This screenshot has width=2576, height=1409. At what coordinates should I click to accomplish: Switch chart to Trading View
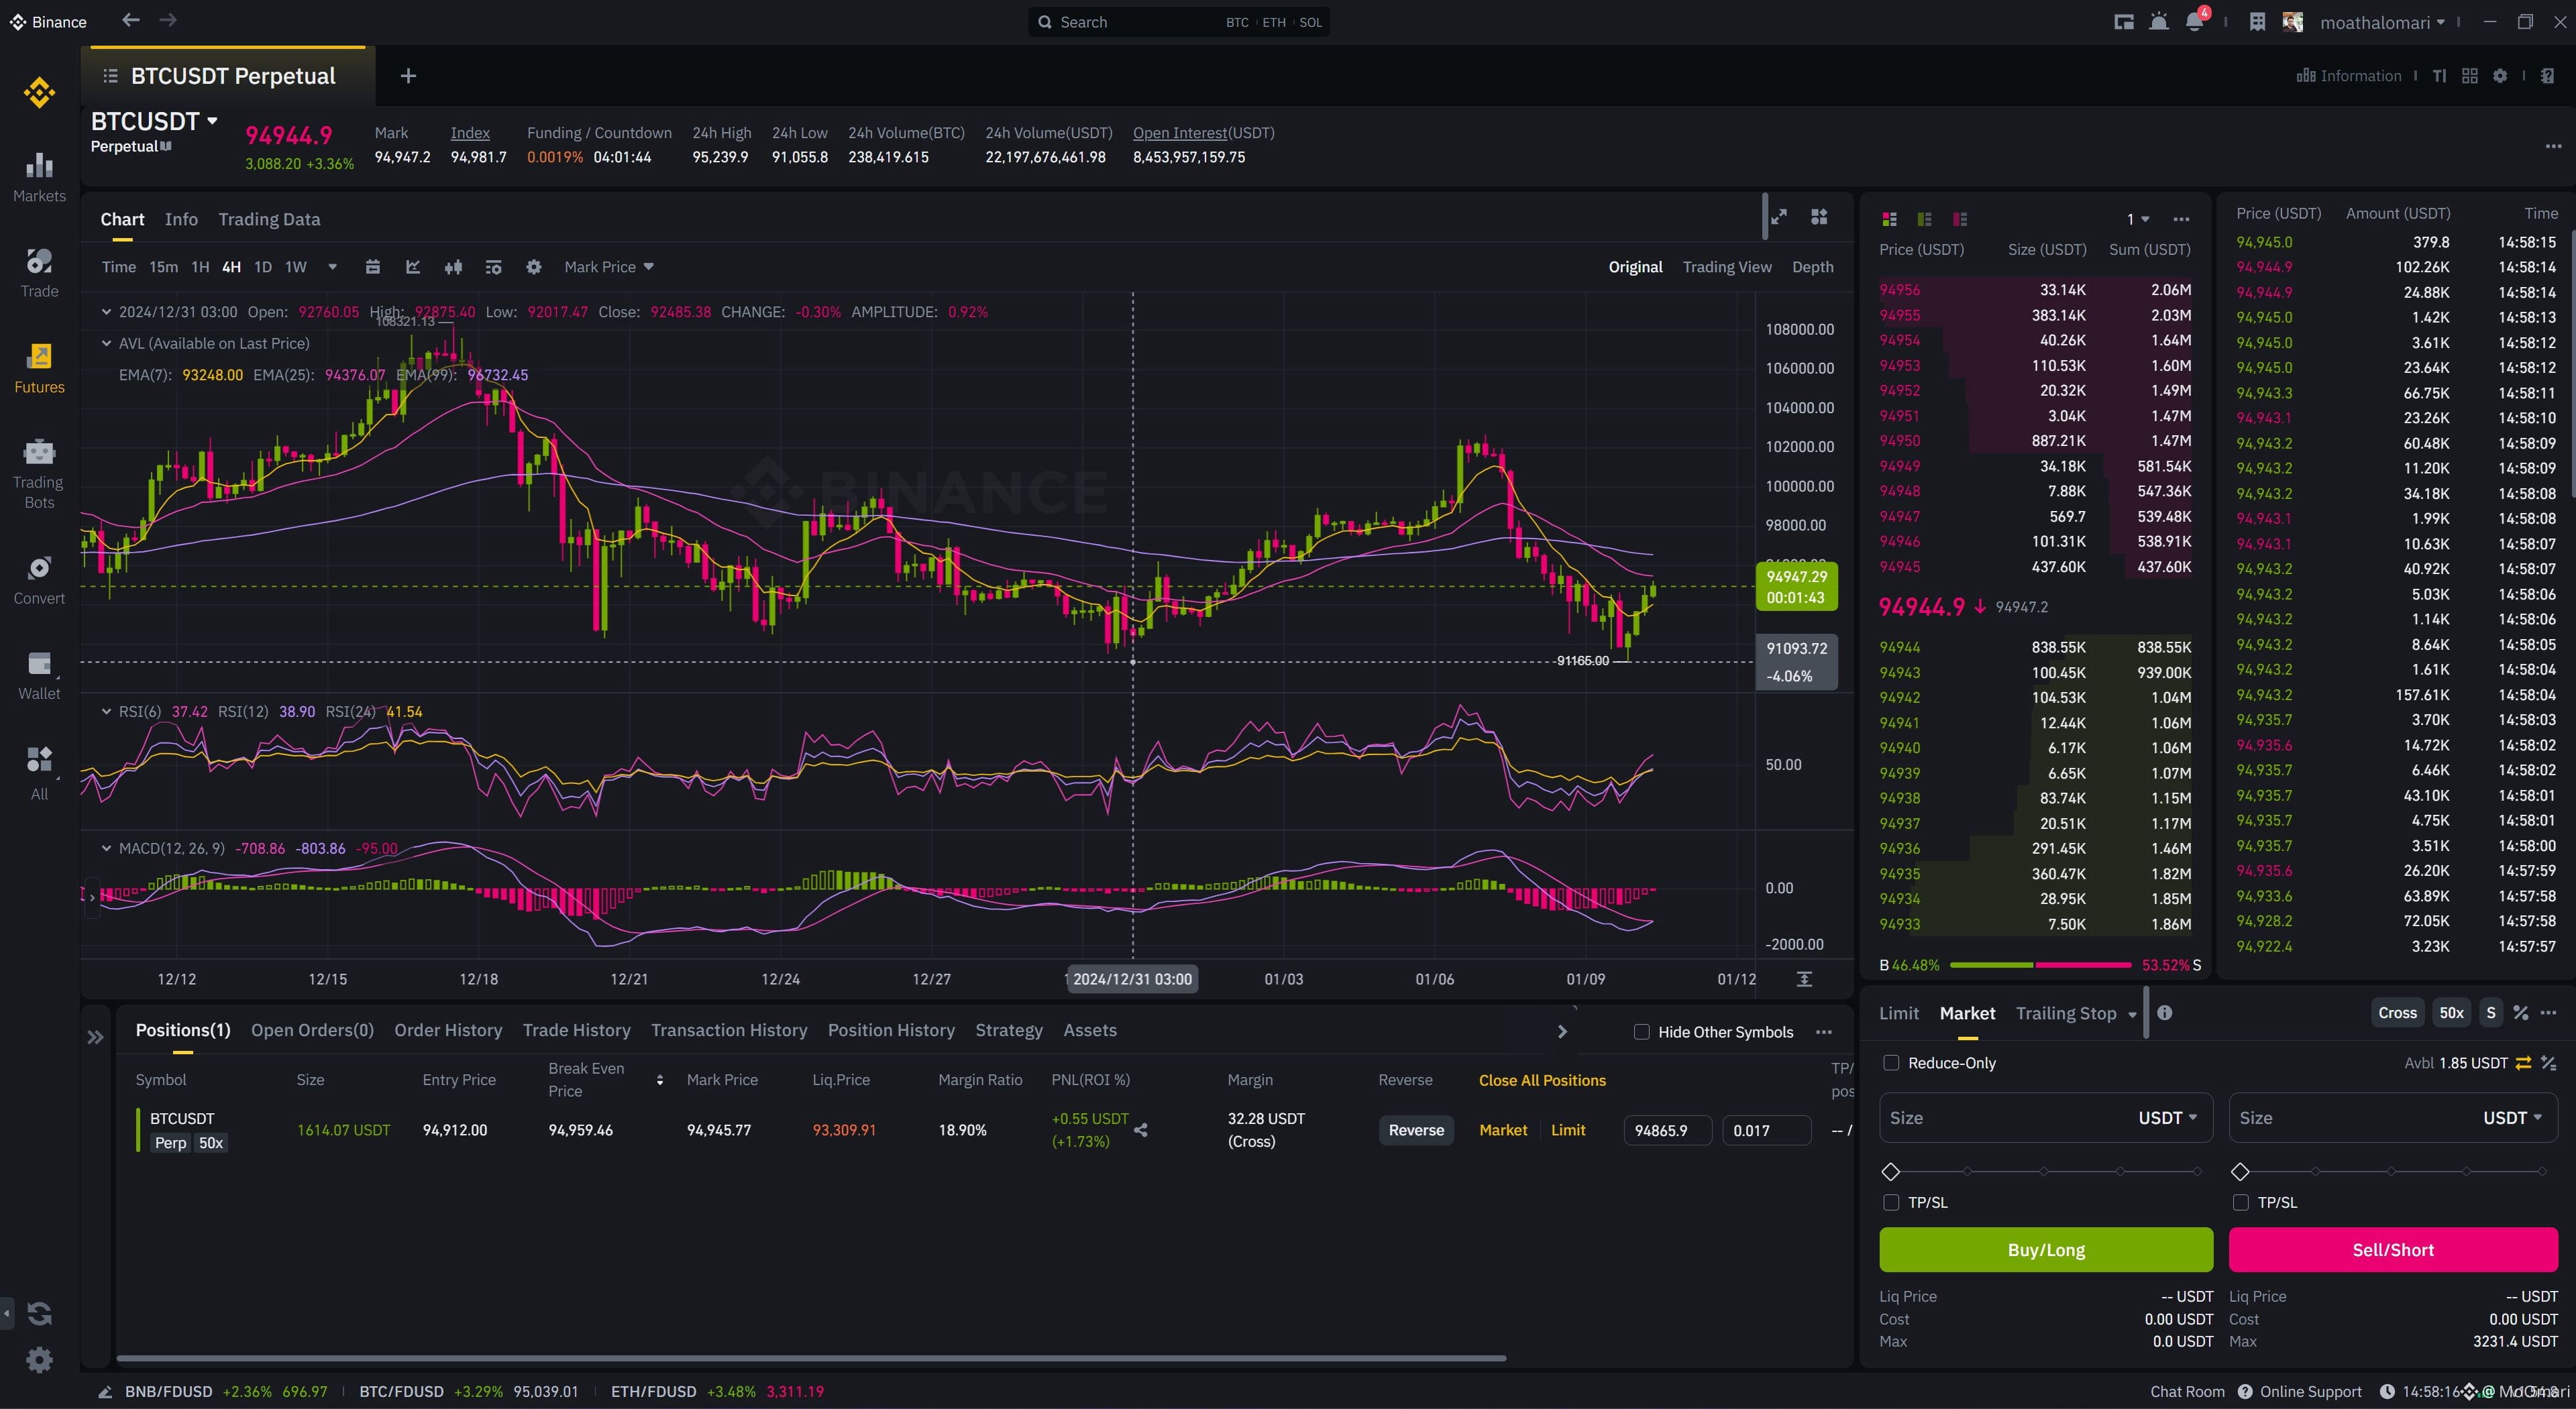point(1727,267)
